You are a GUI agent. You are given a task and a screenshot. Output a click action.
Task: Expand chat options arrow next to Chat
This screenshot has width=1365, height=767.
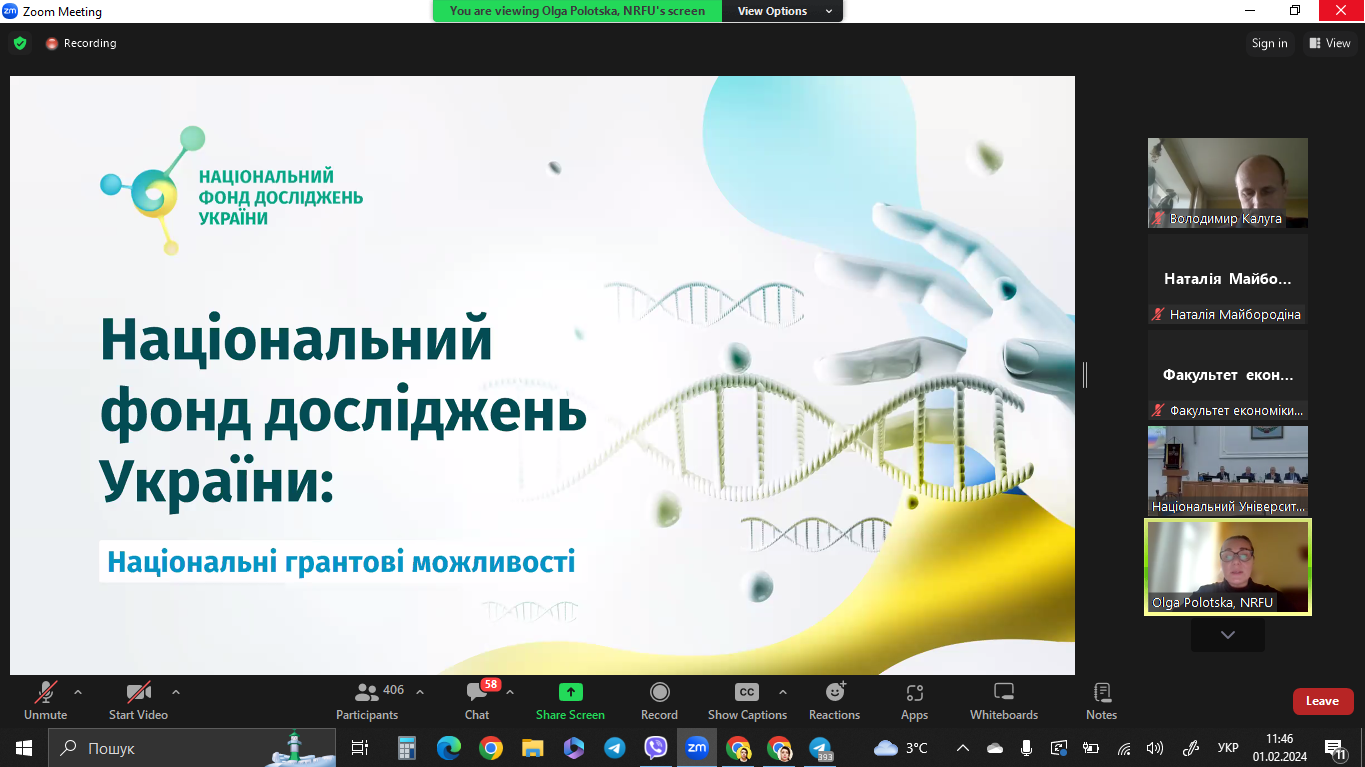pyautogui.click(x=510, y=692)
